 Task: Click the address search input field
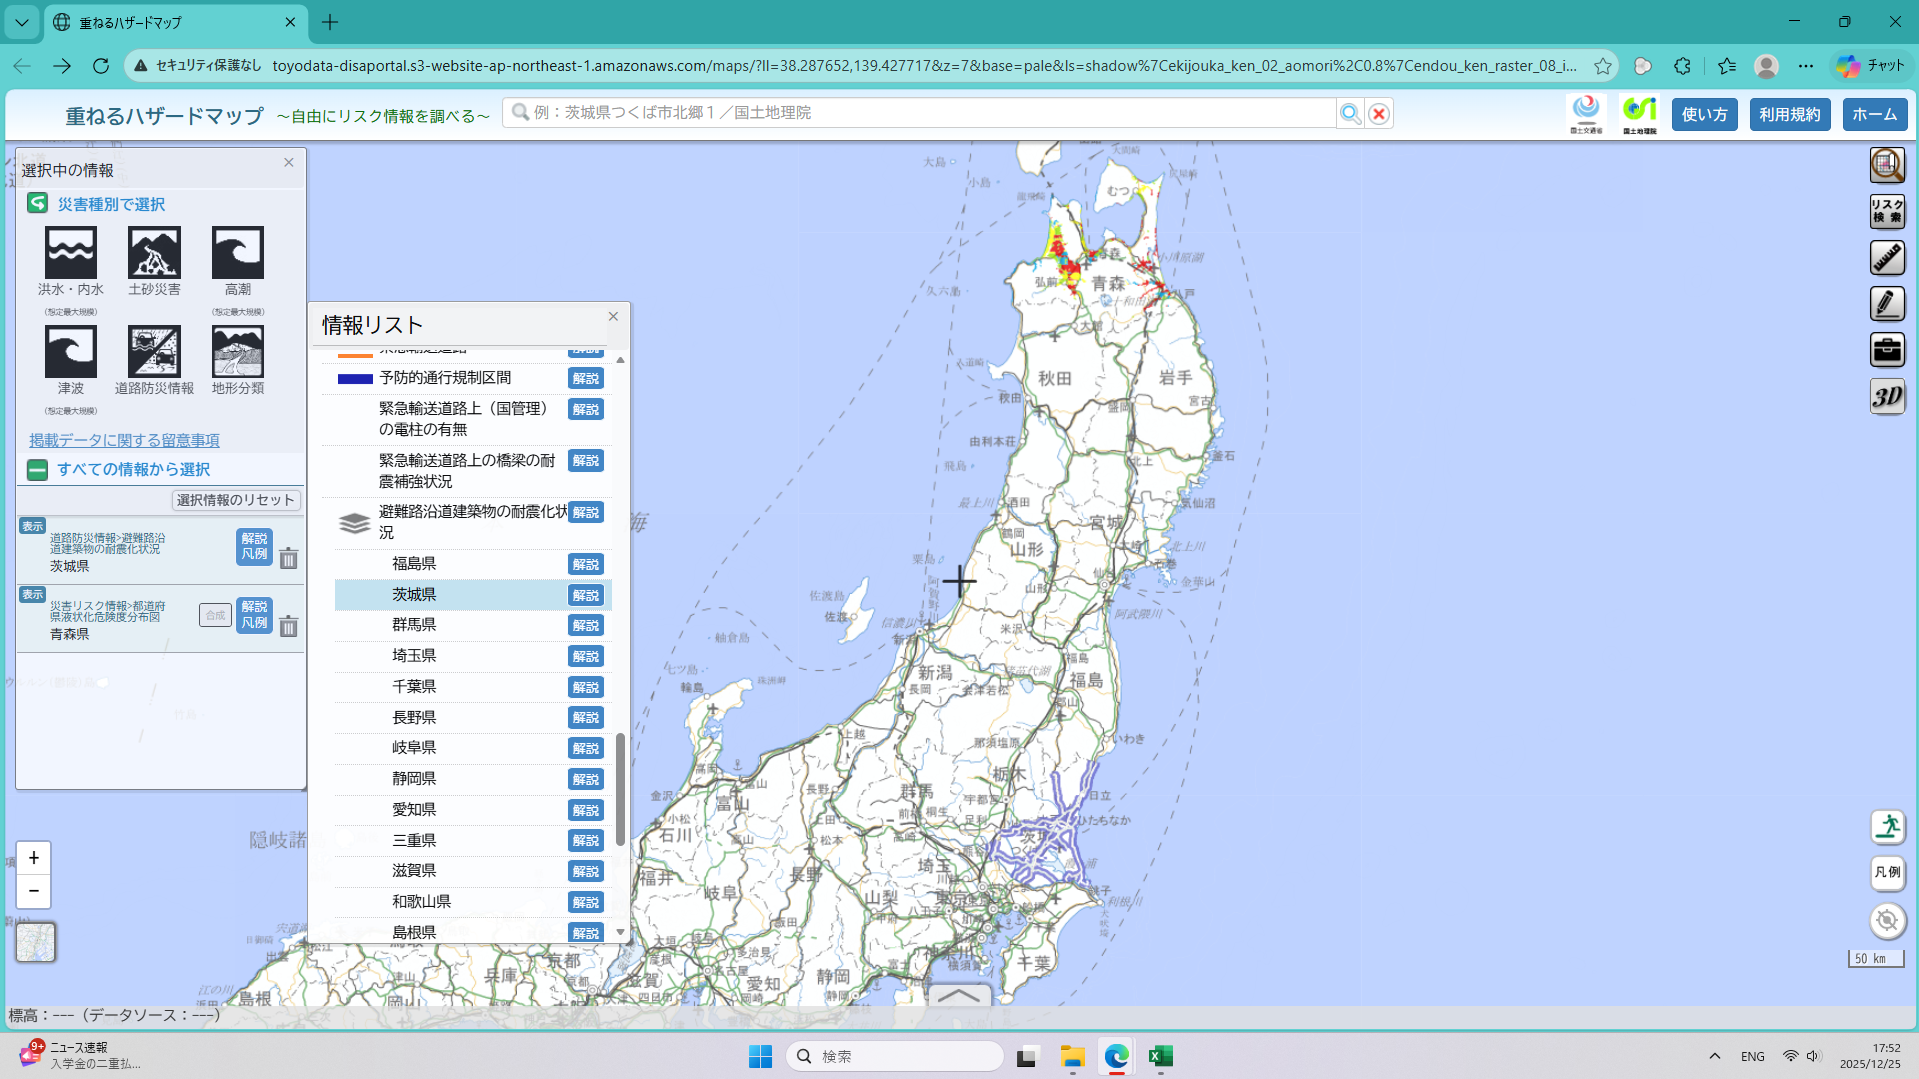click(x=920, y=113)
